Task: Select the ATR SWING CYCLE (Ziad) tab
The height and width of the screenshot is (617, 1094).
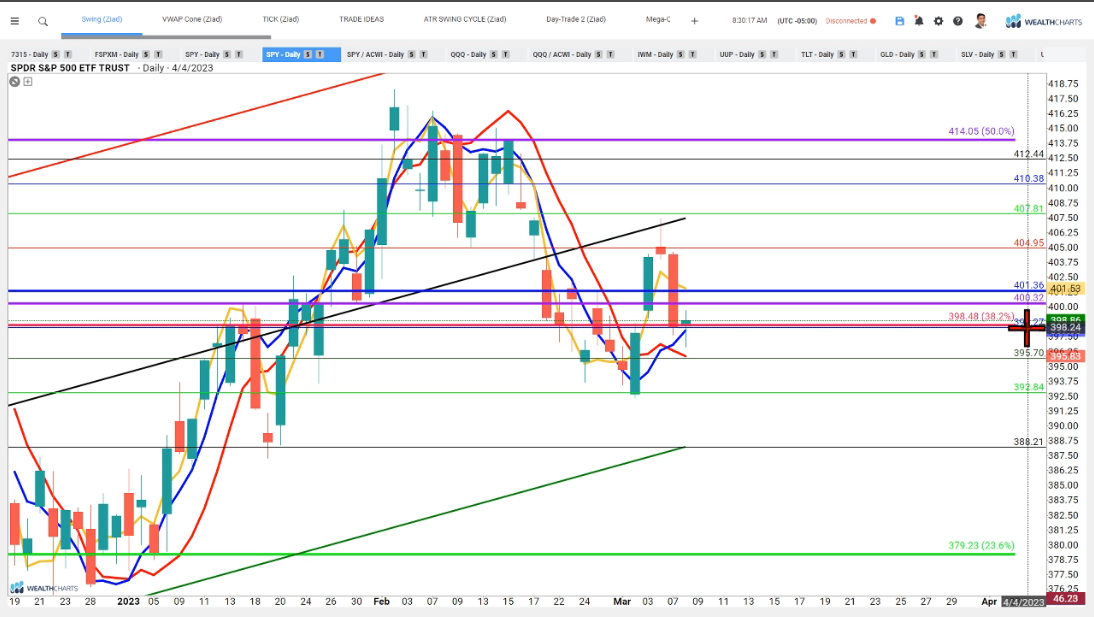Action: (465, 20)
